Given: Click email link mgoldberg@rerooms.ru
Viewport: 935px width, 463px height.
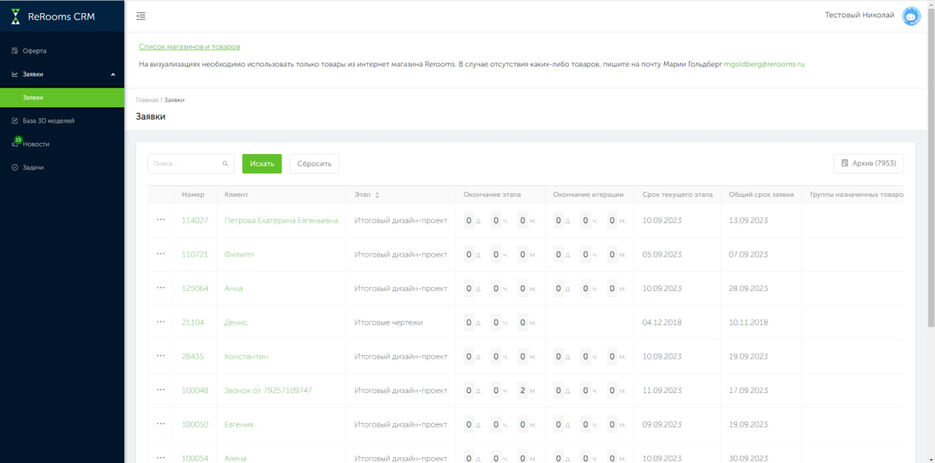Looking at the screenshot, I should (764, 63).
